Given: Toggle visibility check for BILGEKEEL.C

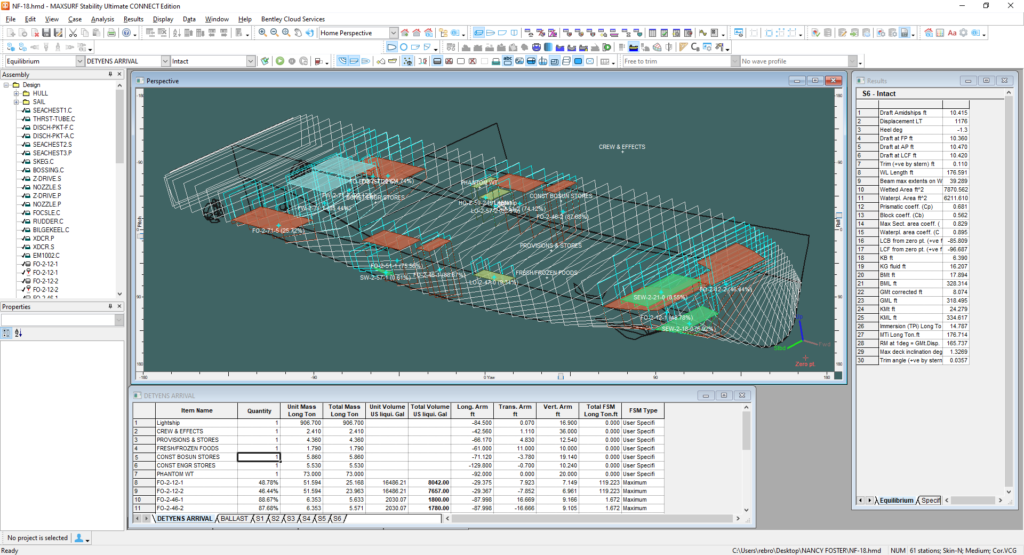Looking at the screenshot, I should (x=26, y=230).
